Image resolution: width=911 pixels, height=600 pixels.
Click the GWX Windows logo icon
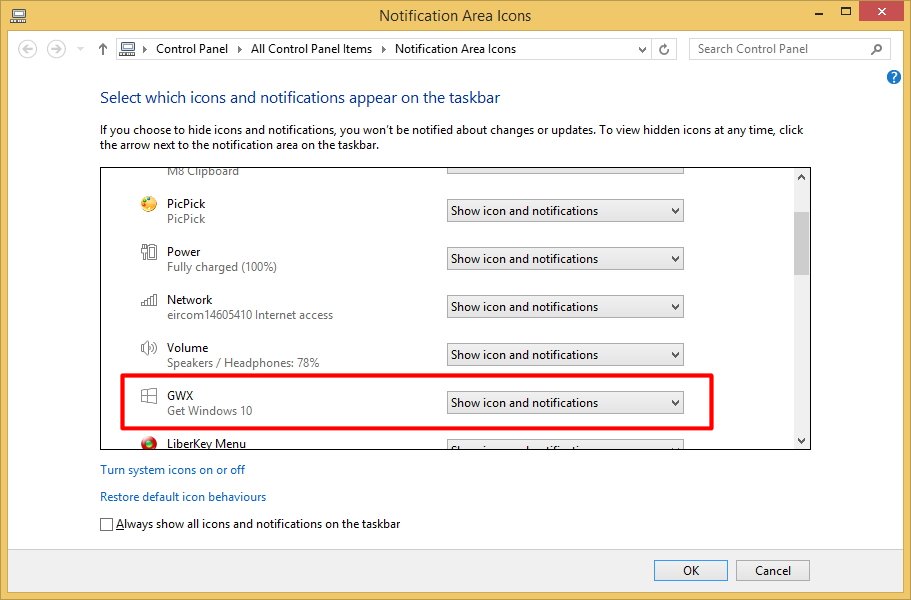(149, 396)
